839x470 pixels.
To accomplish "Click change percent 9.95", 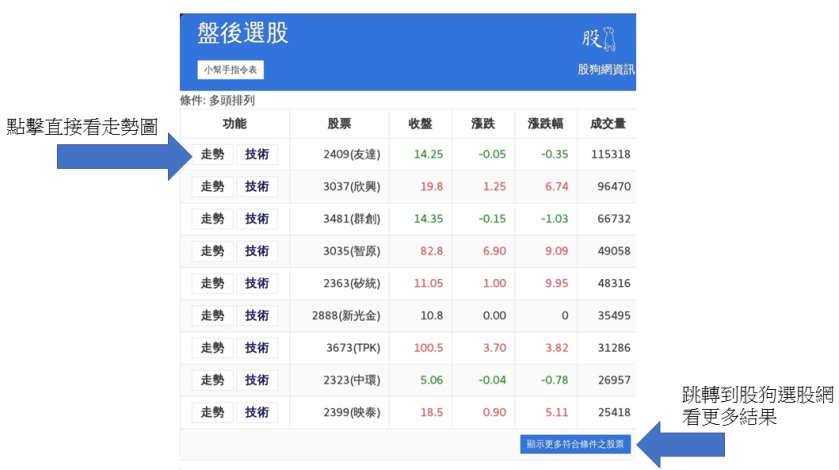I will (x=556, y=283).
